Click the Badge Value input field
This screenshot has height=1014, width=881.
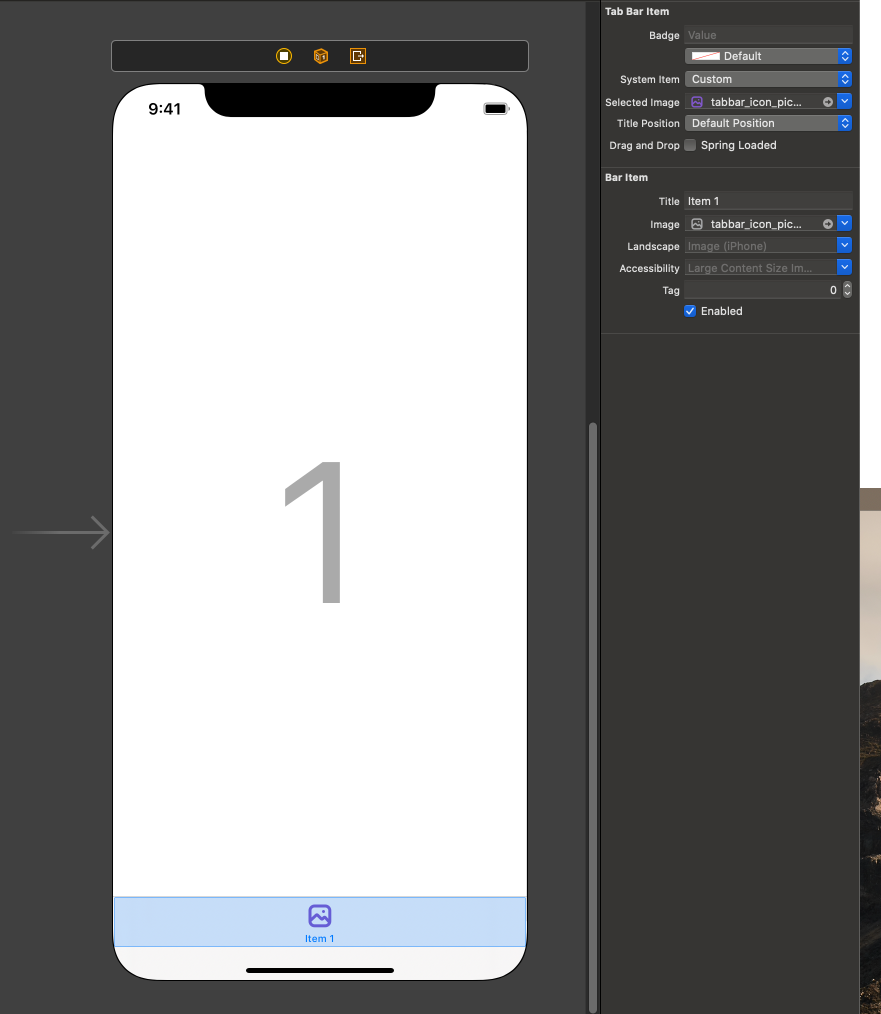tap(768, 35)
